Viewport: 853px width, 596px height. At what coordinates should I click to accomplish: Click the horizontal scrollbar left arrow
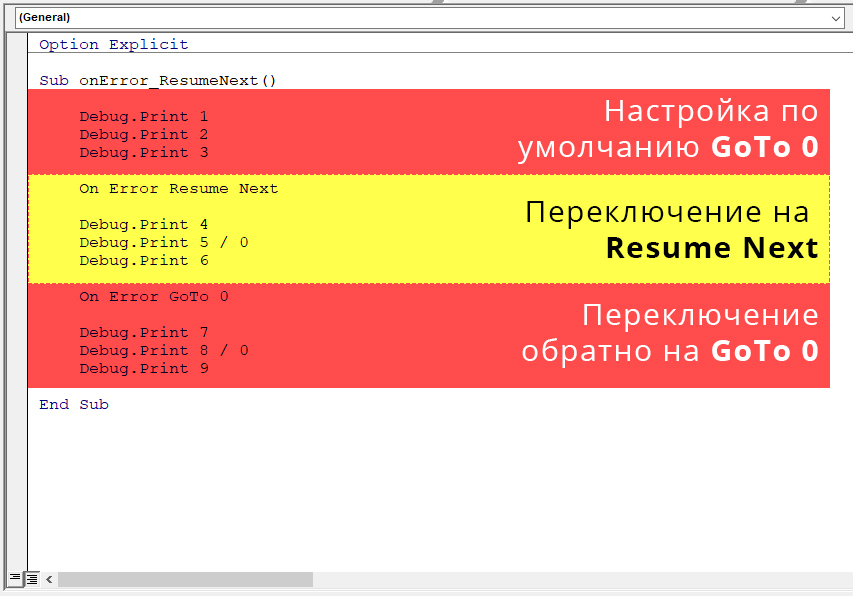click(49, 580)
